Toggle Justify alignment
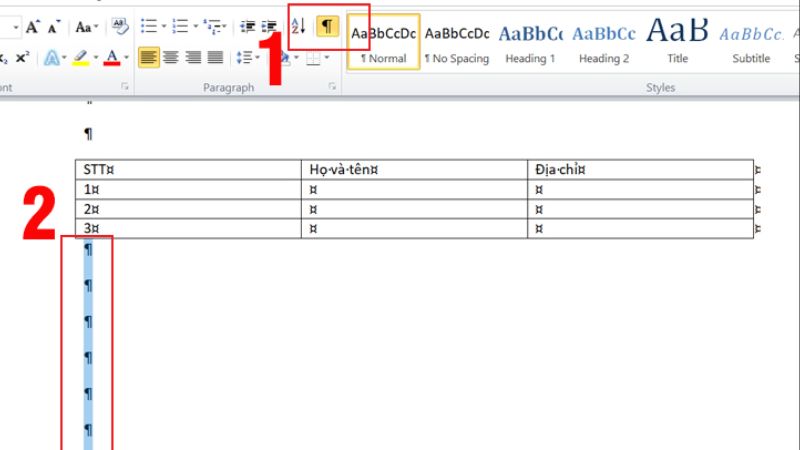 pos(215,57)
